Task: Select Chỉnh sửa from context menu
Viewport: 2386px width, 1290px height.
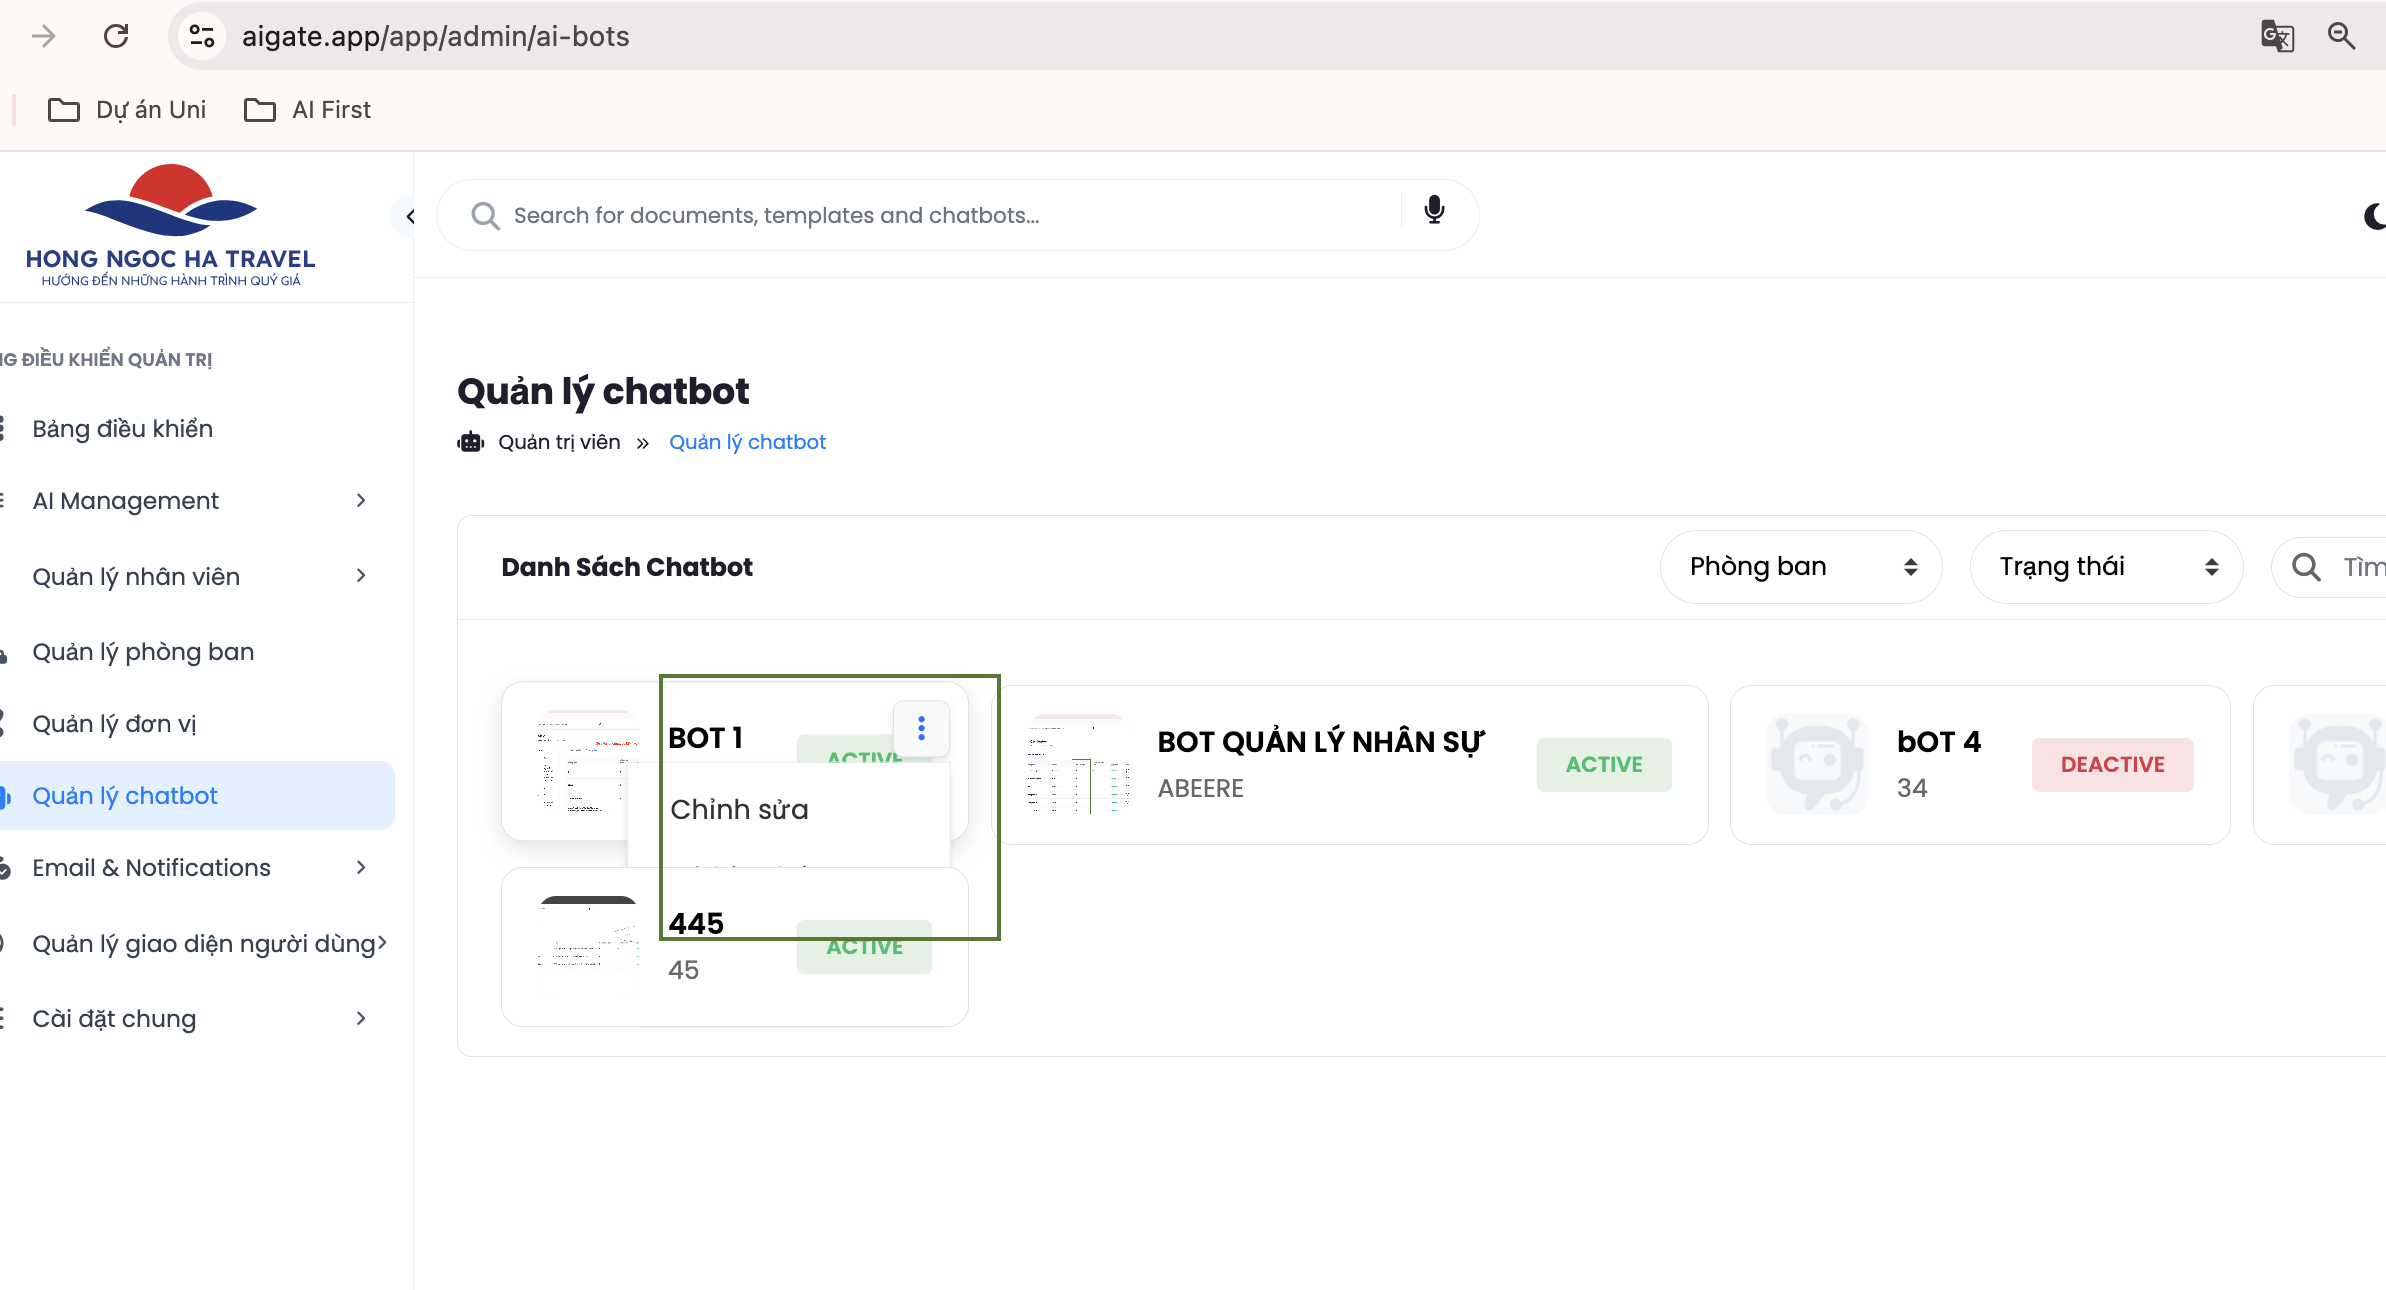Action: click(739, 809)
